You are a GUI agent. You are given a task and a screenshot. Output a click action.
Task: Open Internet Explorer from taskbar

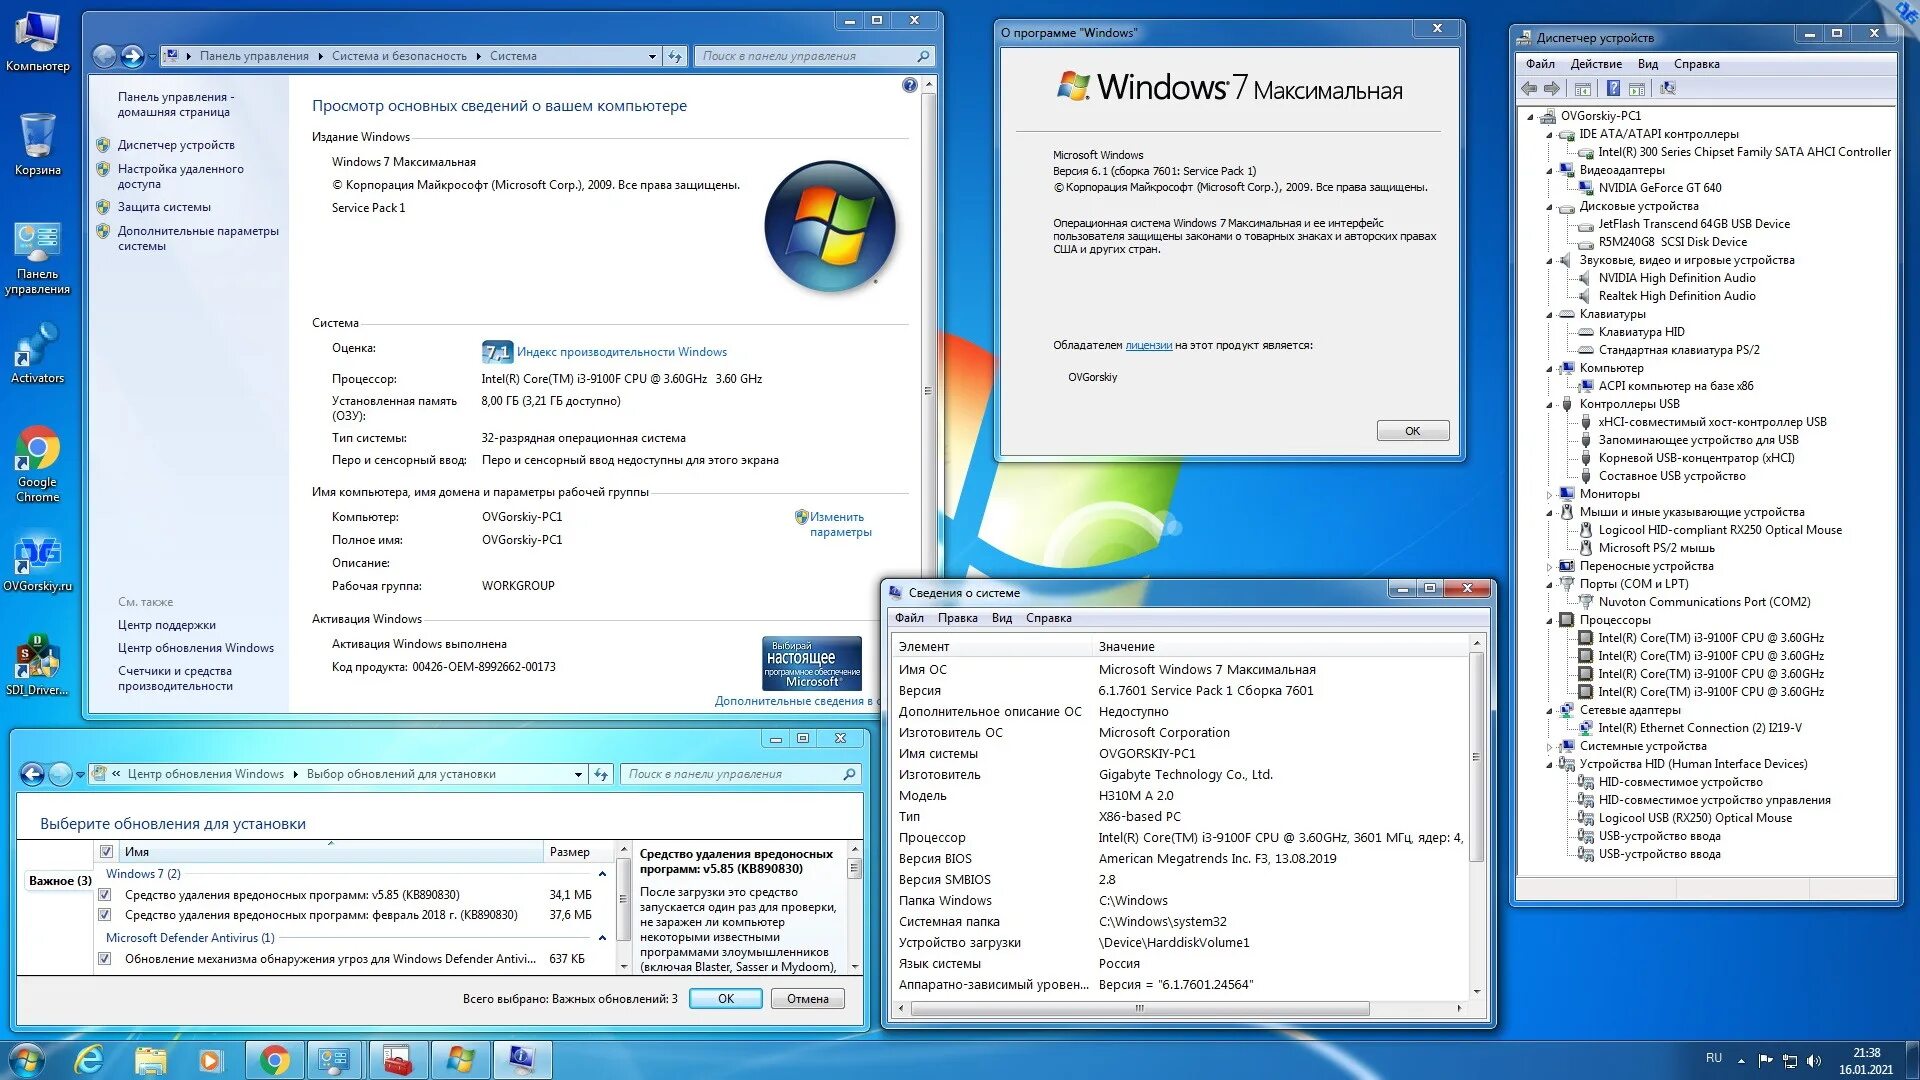90,1060
